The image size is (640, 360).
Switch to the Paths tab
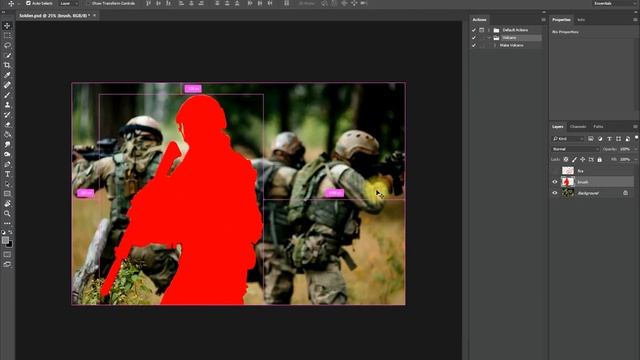tap(598, 127)
